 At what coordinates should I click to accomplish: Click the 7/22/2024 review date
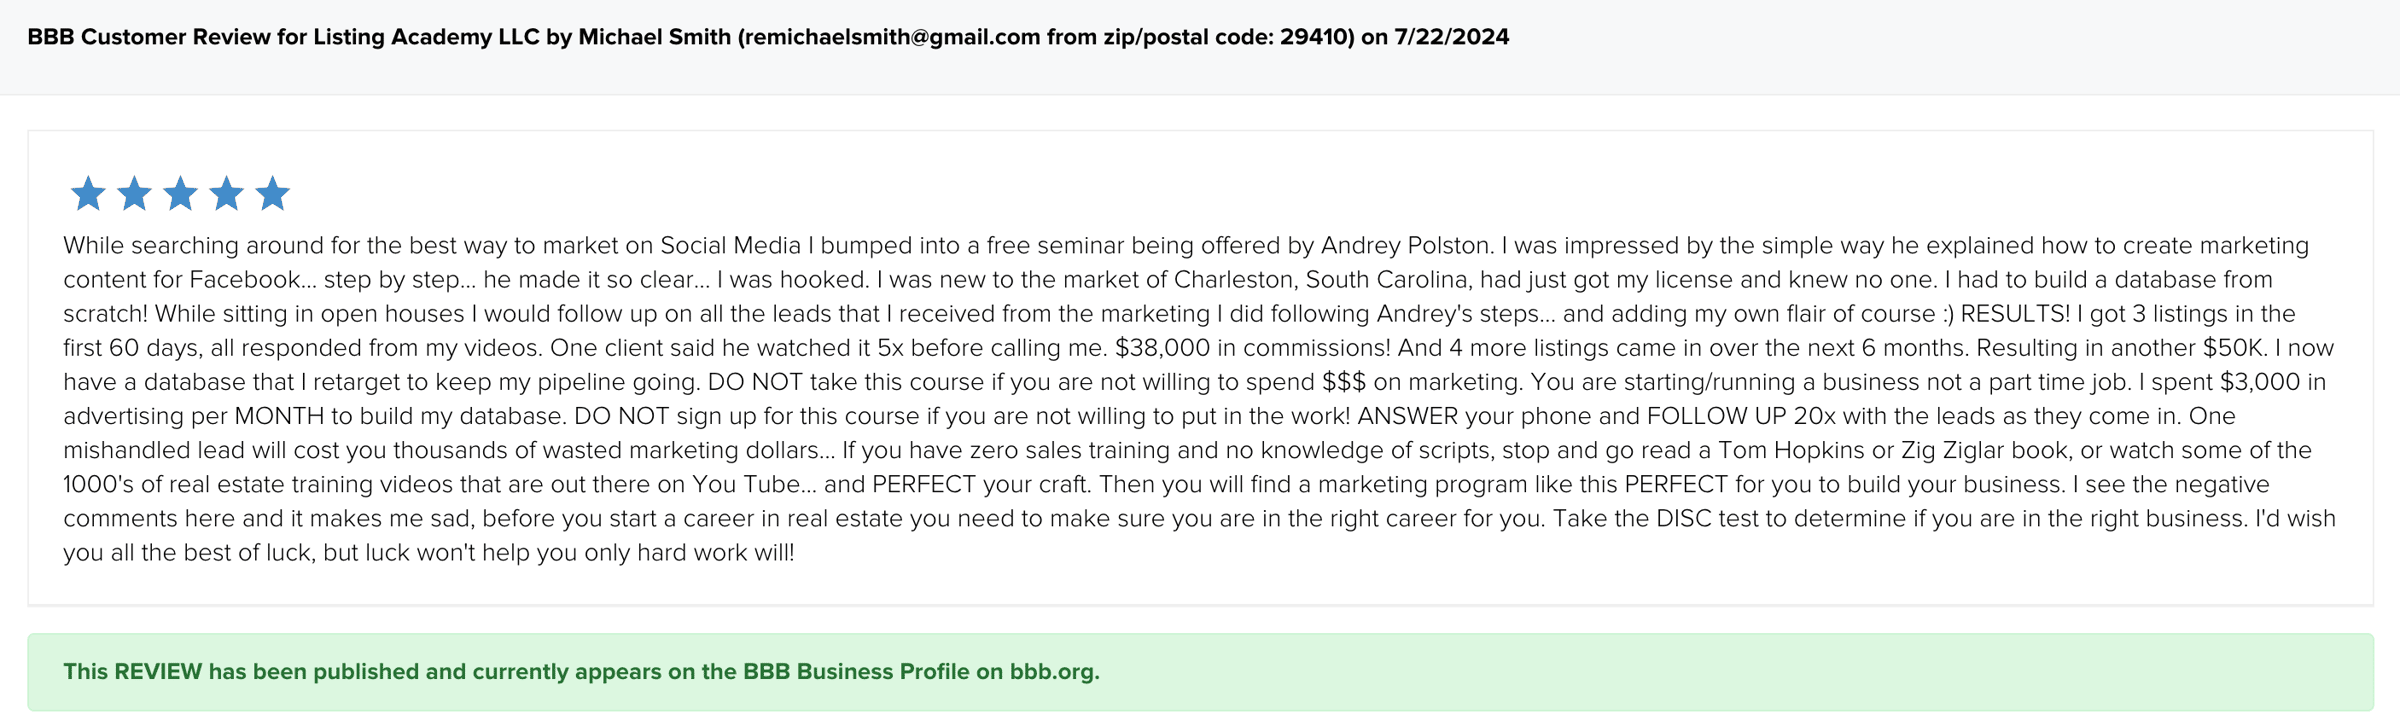point(1451,37)
